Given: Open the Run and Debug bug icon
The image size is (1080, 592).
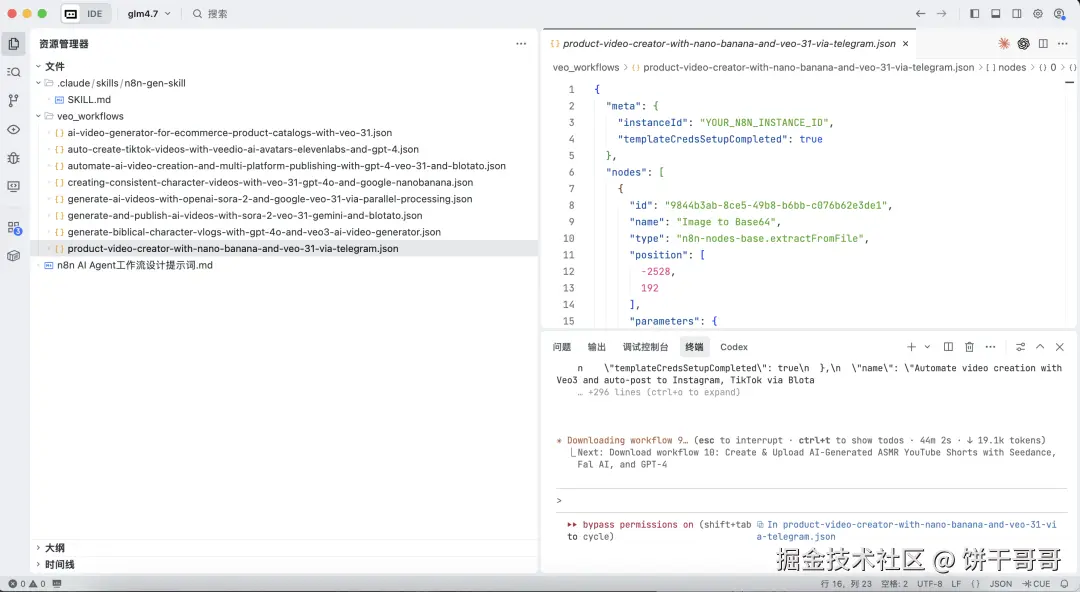Looking at the screenshot, I should [x=13, y=158].
